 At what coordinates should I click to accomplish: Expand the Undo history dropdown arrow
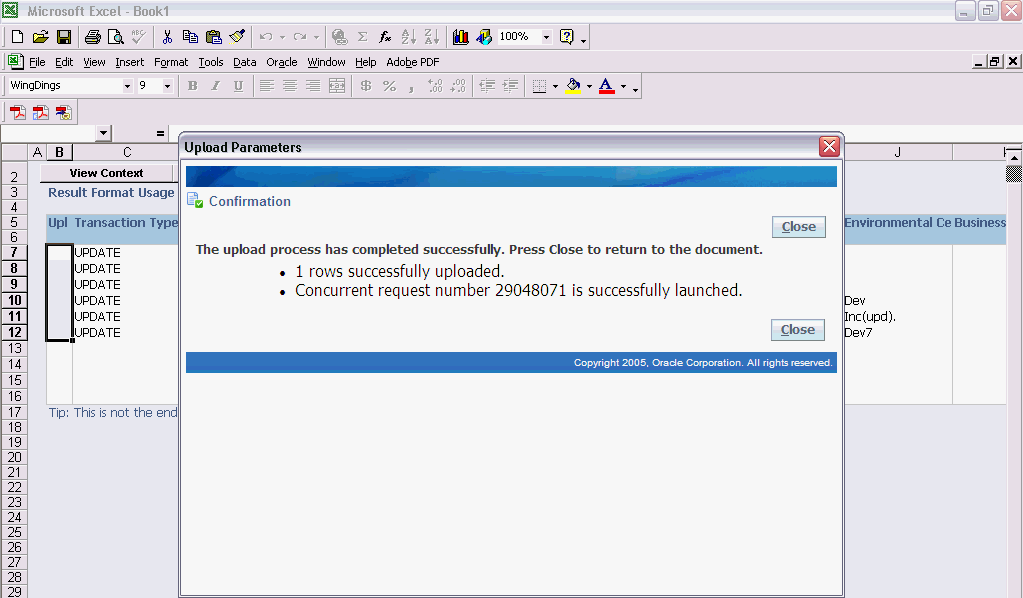pyautogui.click(x=282, y=37)
